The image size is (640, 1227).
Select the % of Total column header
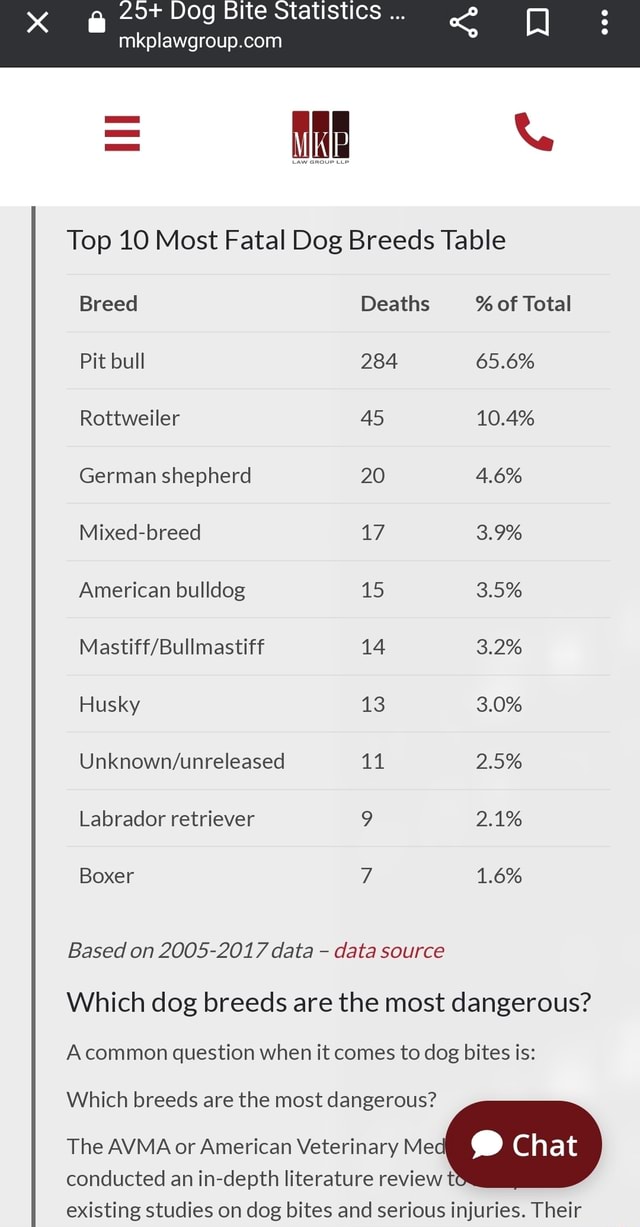523,304
